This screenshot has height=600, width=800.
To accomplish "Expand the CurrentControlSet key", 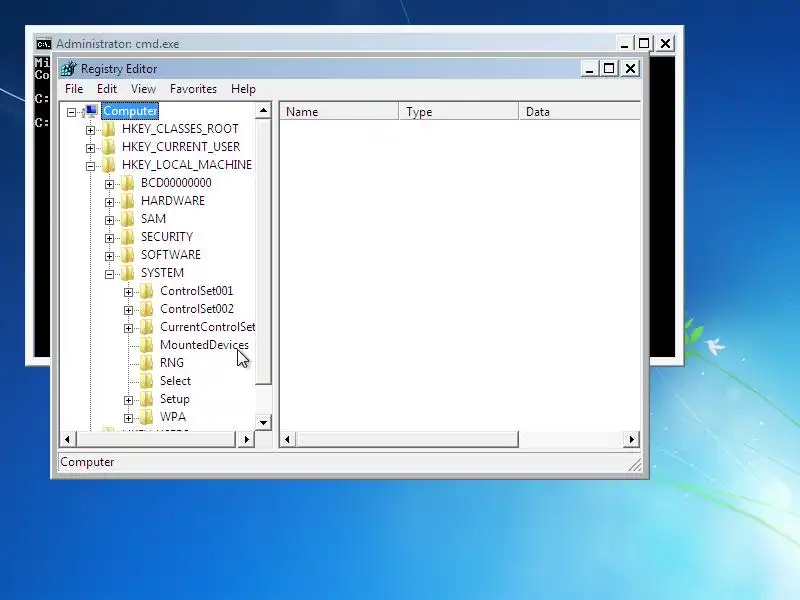I will tap(129, 329).
